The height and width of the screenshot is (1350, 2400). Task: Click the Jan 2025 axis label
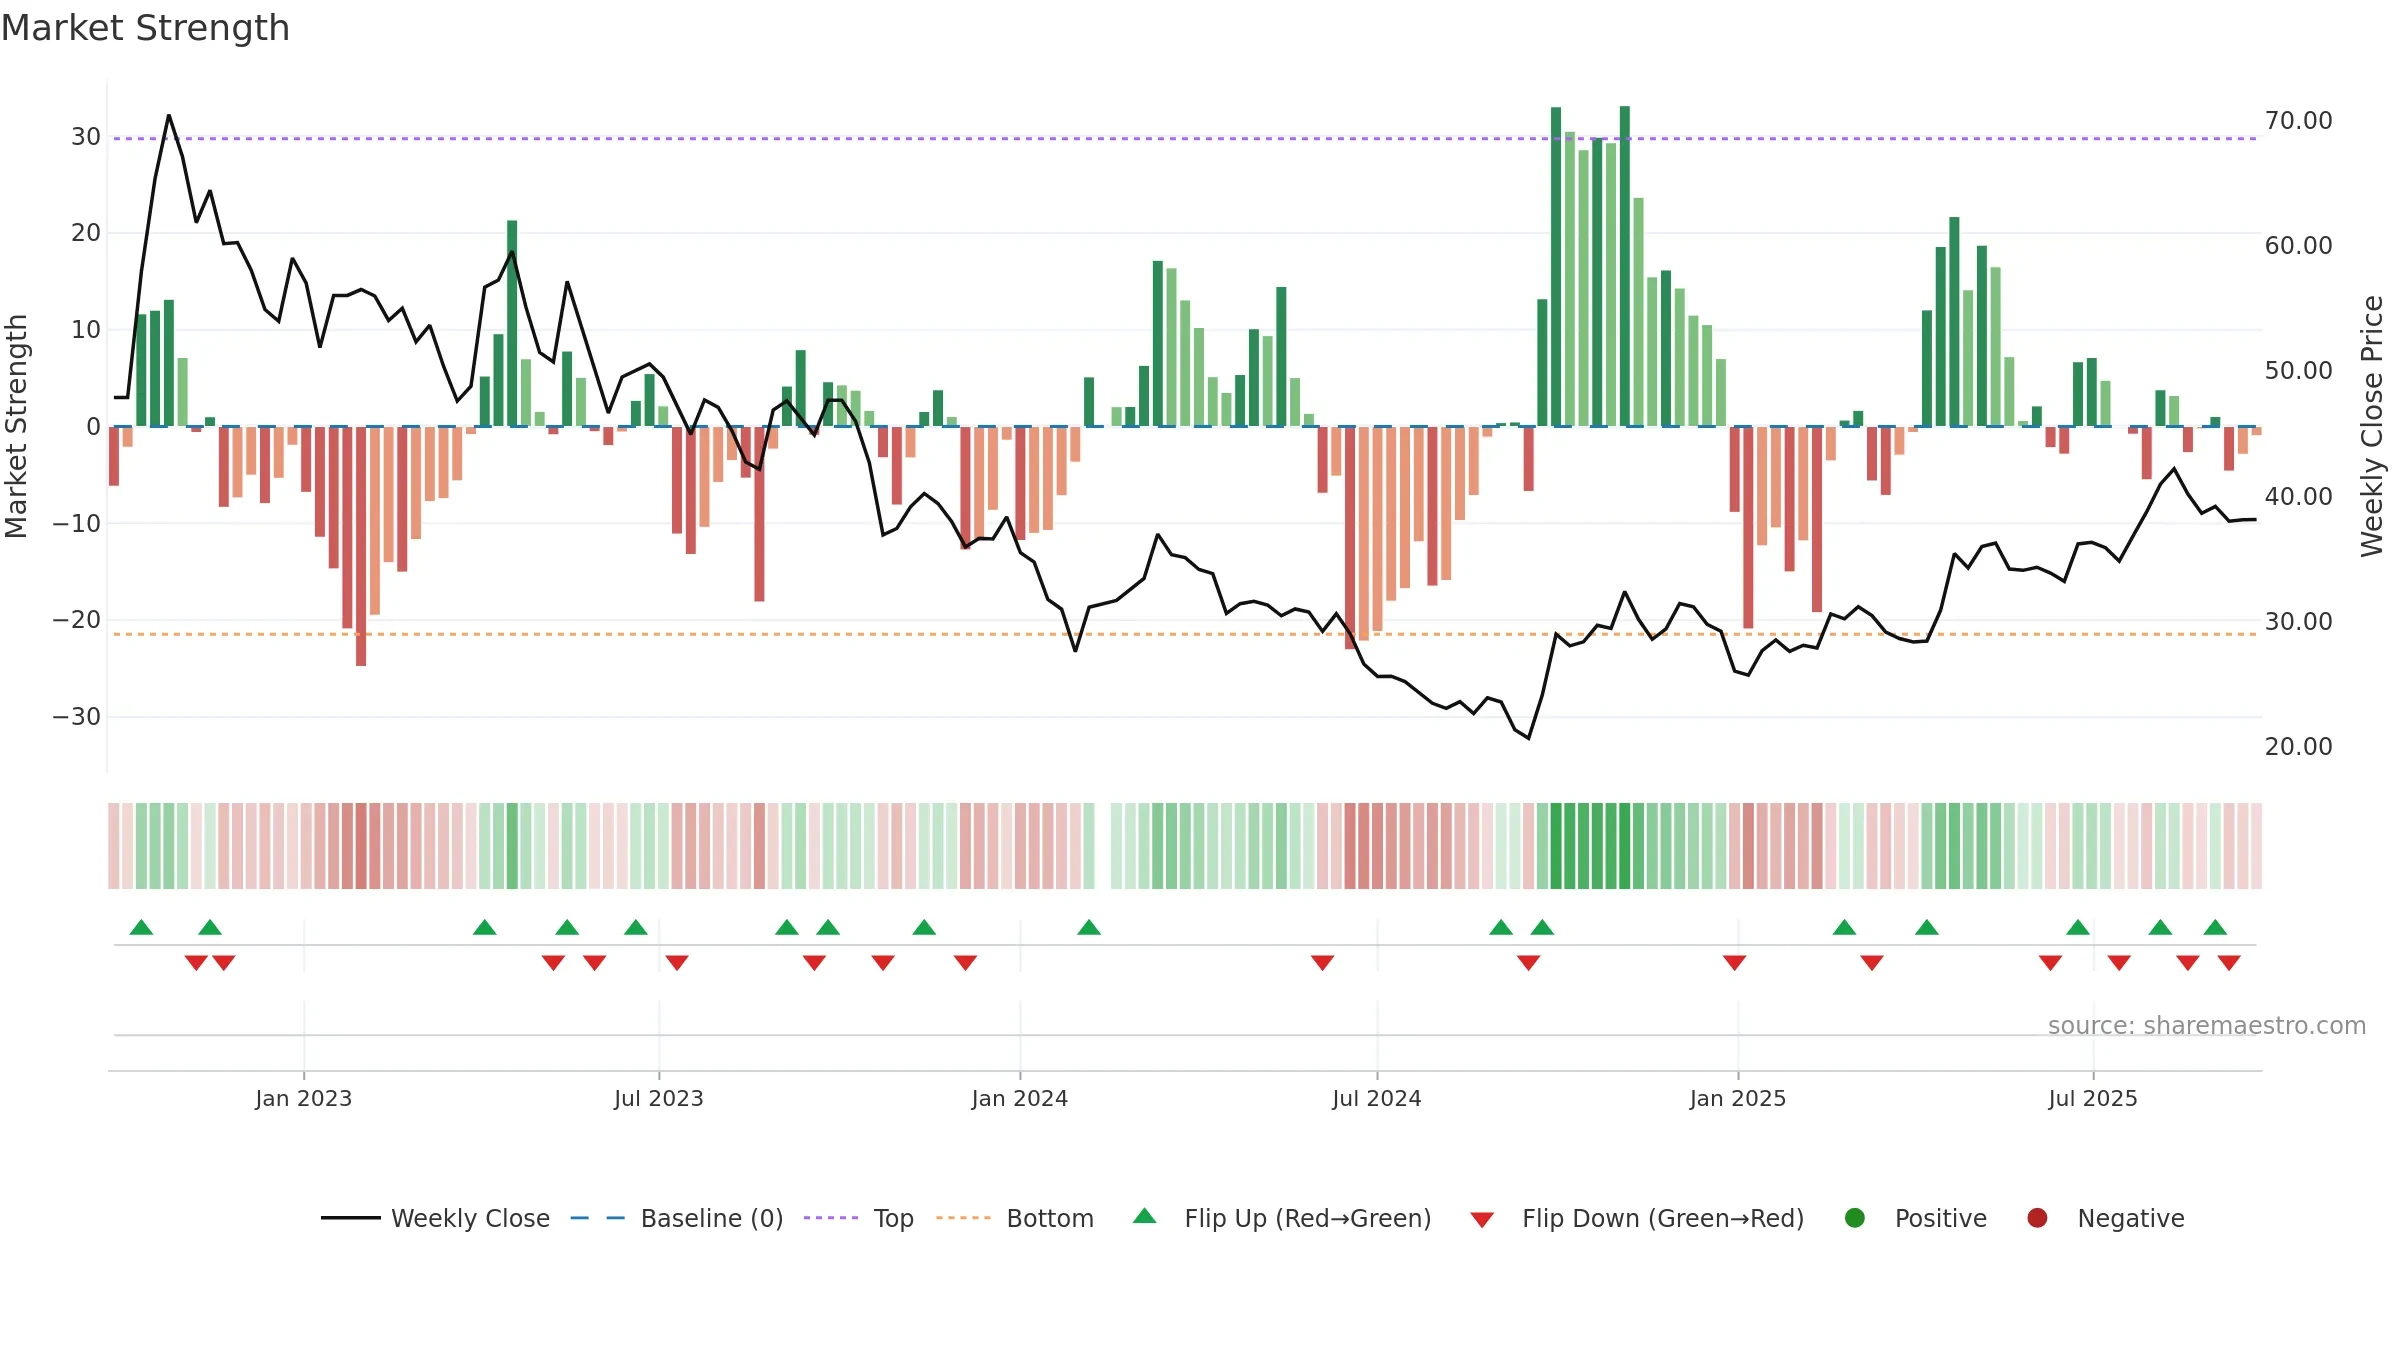pyautogui.click(x=1738, y=1099)
